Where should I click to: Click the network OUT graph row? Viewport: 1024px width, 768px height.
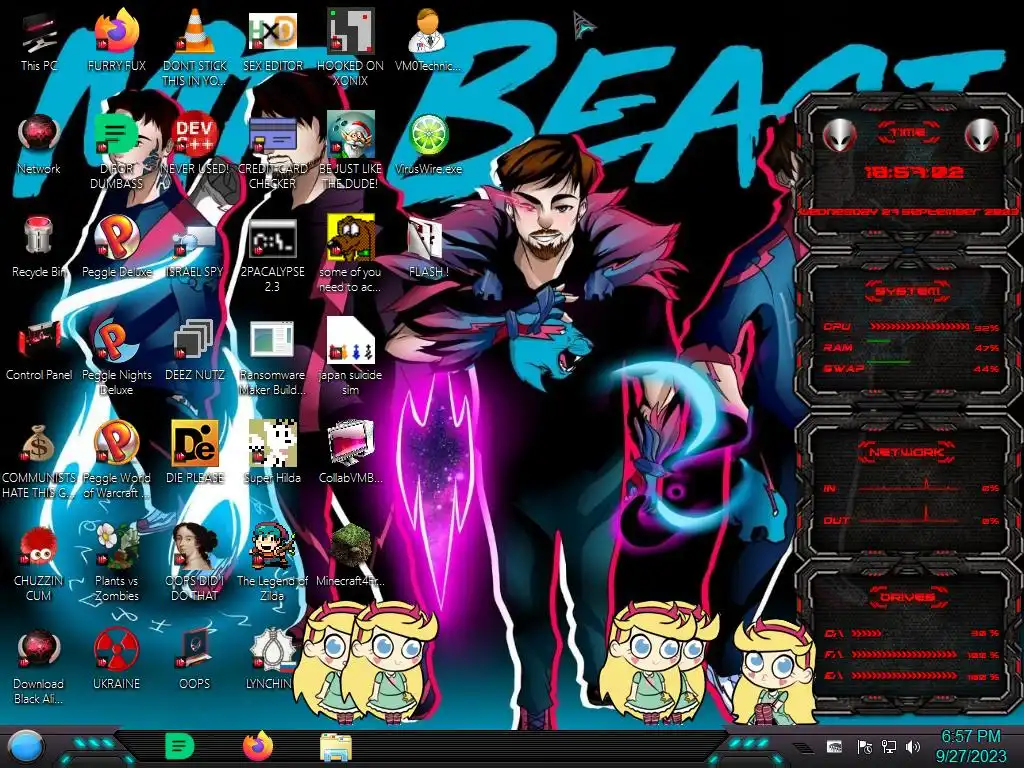[912, 519]
